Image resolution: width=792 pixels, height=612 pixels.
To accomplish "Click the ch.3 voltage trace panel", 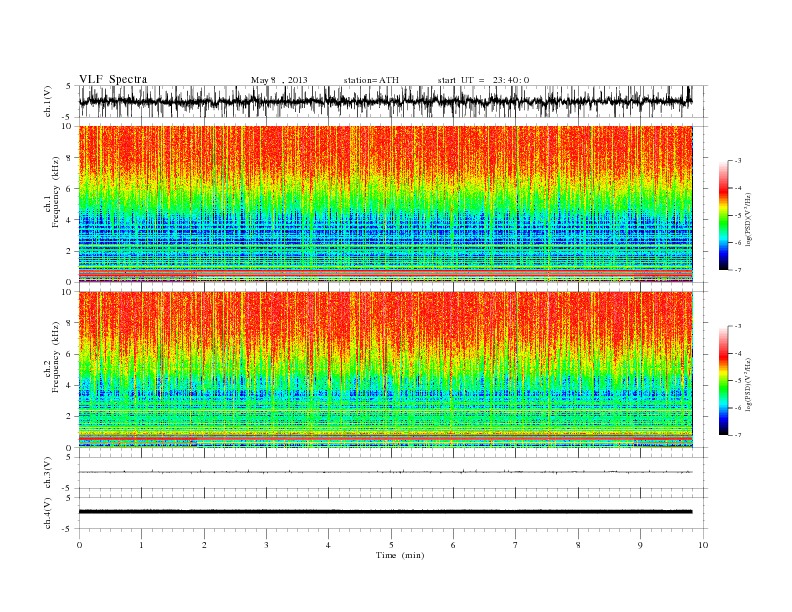I will coord(393,473).
